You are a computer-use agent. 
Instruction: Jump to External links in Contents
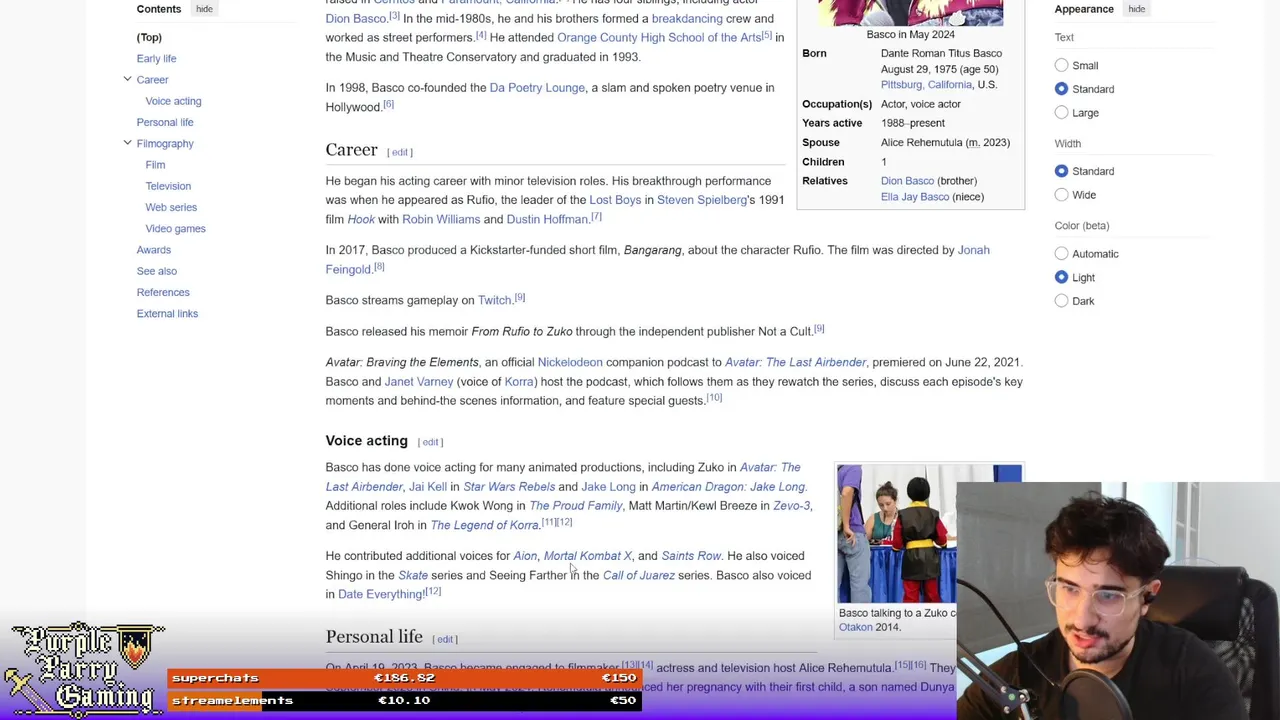(167, 313)
